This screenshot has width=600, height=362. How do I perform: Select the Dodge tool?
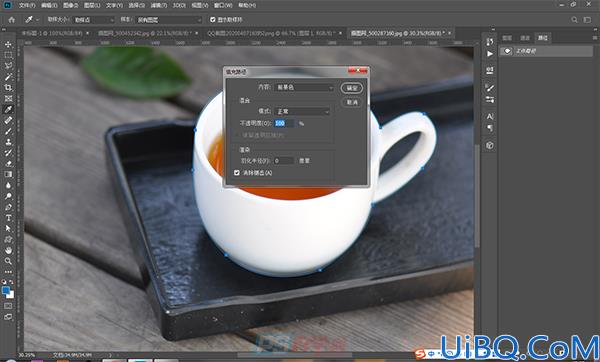pyautogui.click(x=8, y=196)
